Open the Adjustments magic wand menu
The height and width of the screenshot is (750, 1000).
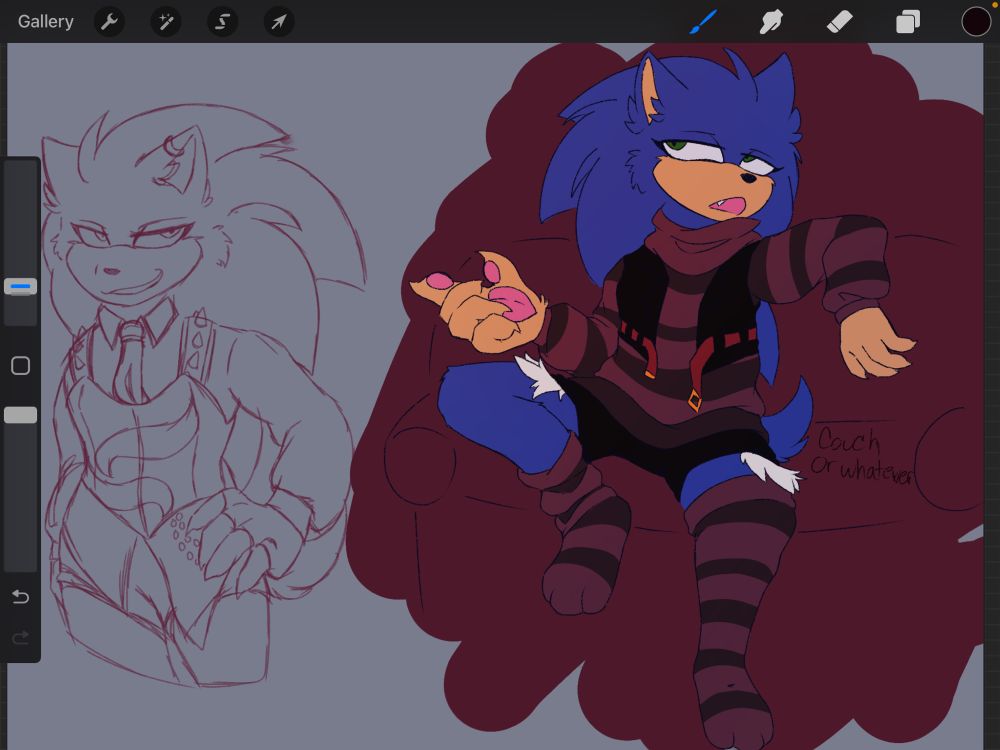coord(166,22)
